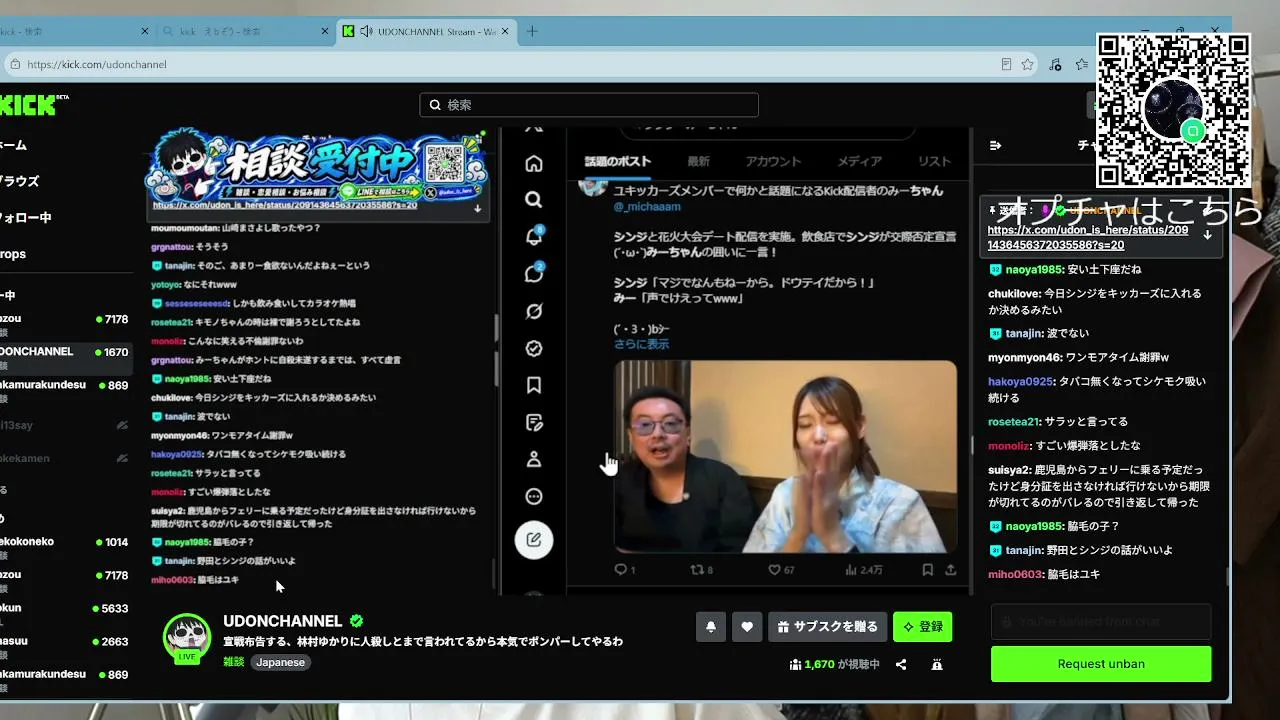Click the green 登録 subscribe button

[x=923, y=627]
